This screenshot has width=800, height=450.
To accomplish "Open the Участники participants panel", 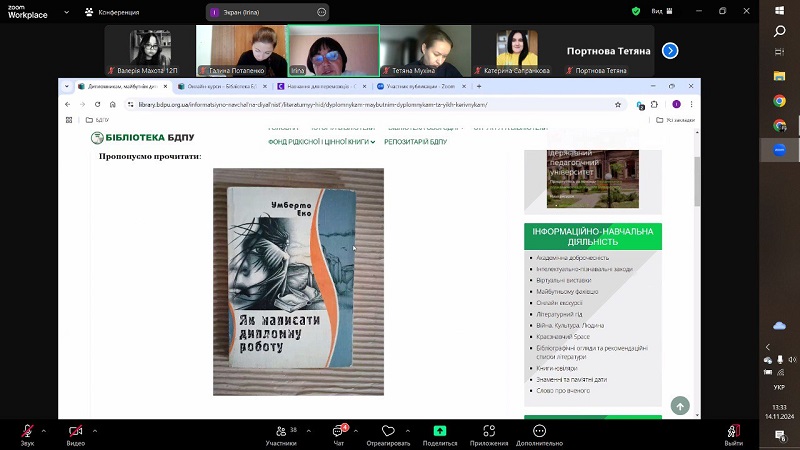I will tap(282, 435).
